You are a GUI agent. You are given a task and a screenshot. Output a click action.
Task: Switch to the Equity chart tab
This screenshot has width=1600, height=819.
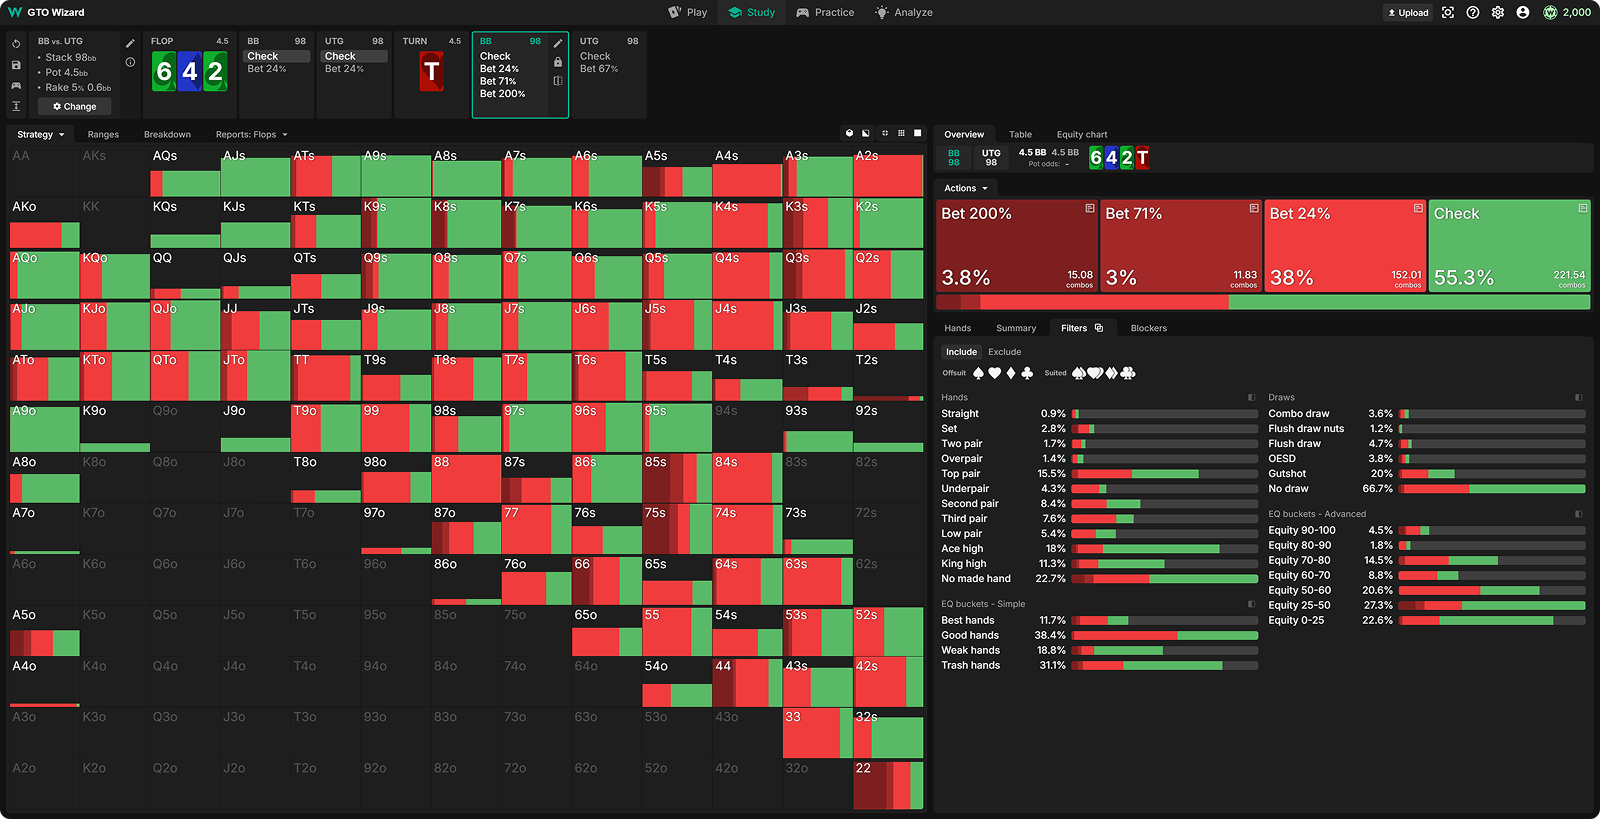(x=1081, y=135)
